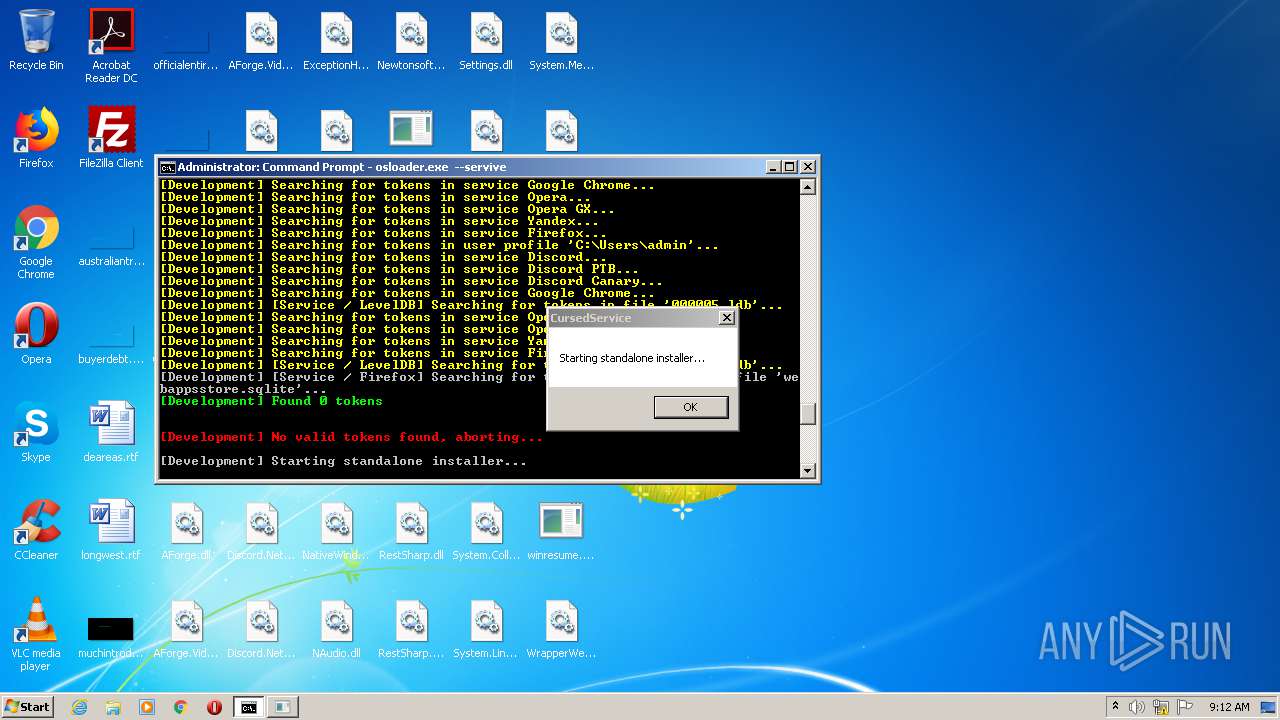This screenshot has height=720, width=1280.
Task: Open Internet Explorer from the taskbar
Action: [79, 707]
